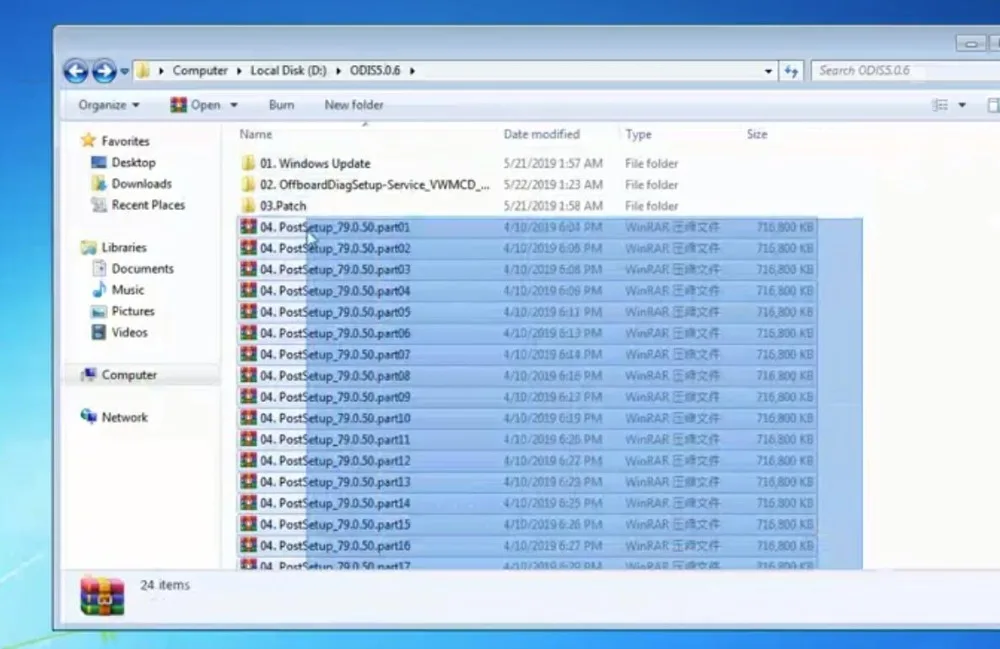Sort by the Name column header
Image resolution: width=1000 pixels, height=649 pixels.
pyautogui.click(x=256, y=134)
